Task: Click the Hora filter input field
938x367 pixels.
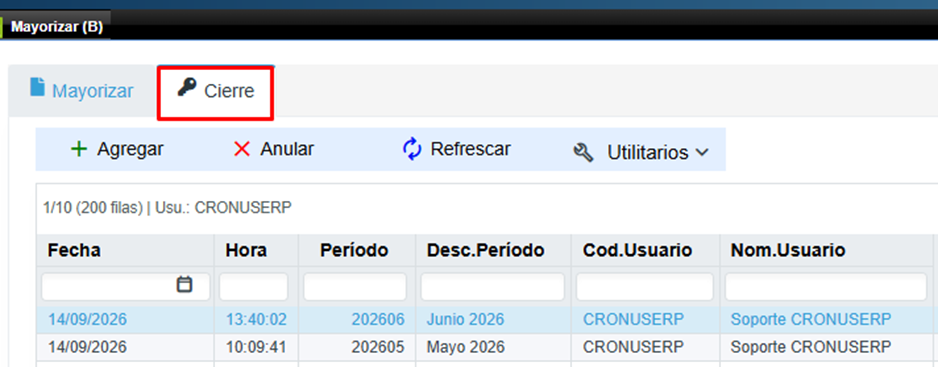Action: click(254, 287)
